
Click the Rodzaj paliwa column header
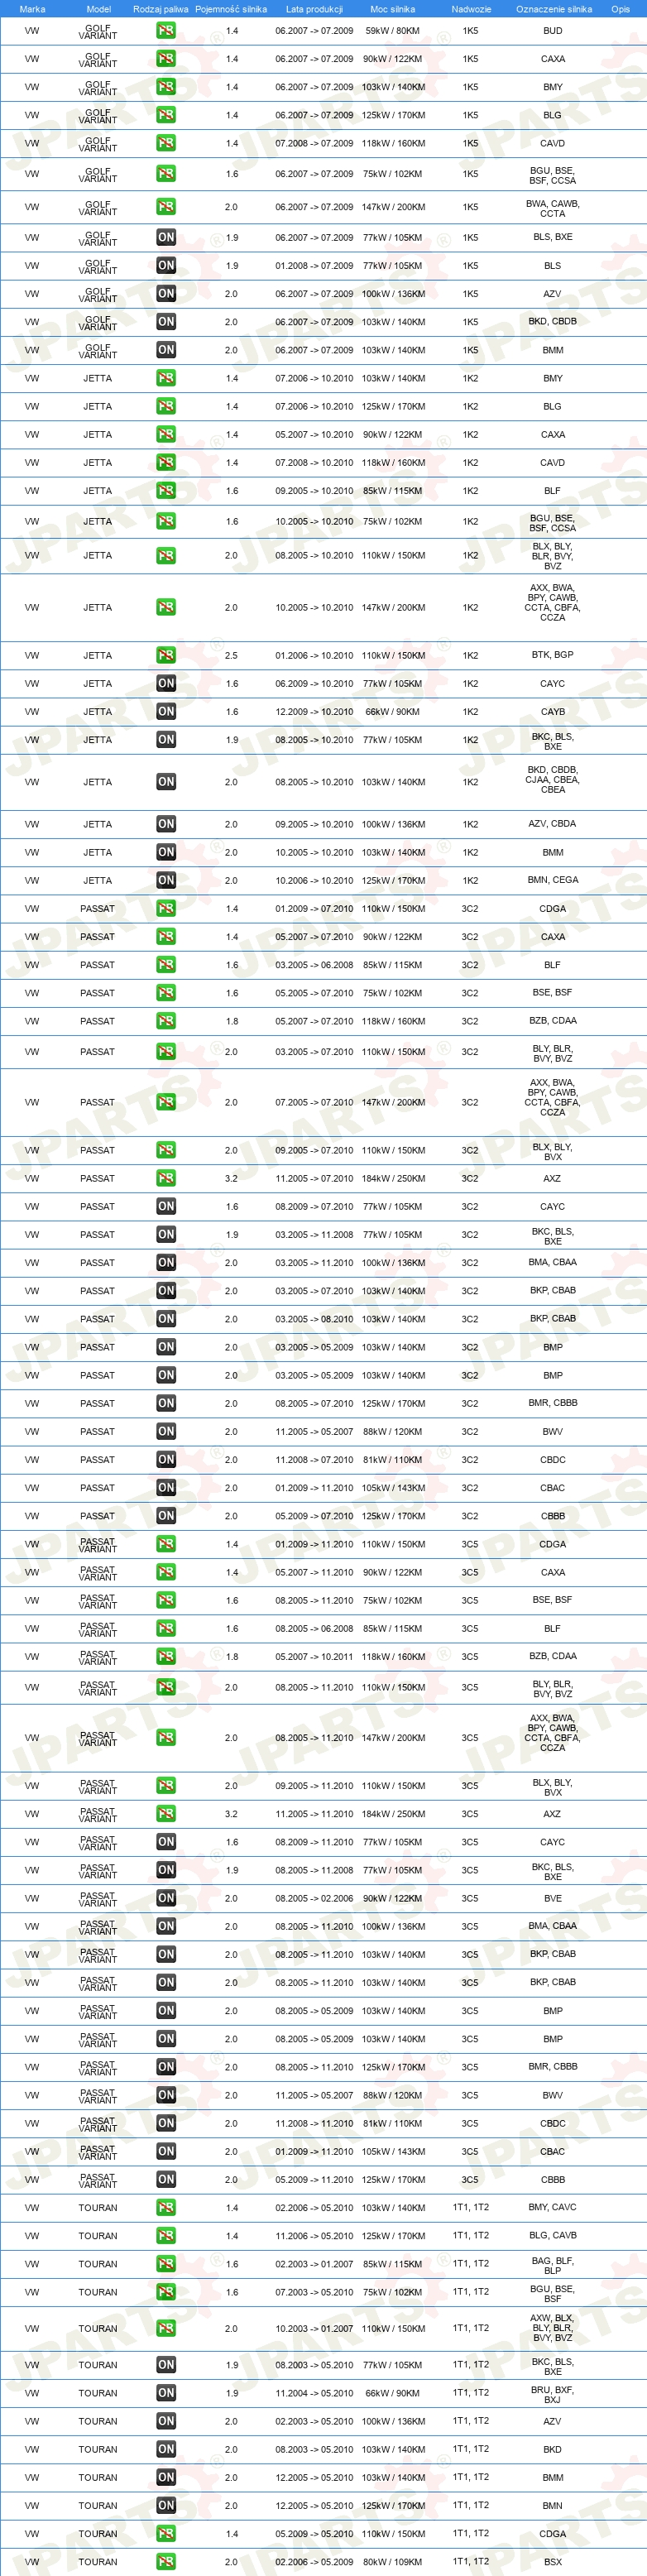pyautogui.click(x=161, y=9)
